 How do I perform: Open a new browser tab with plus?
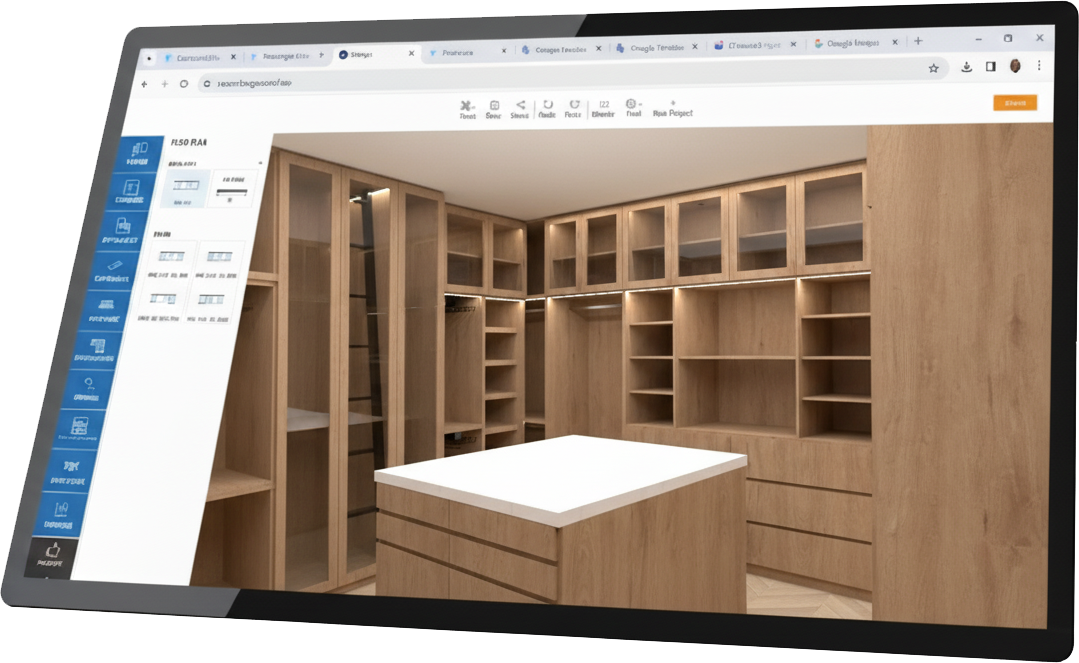click(917, 41)
